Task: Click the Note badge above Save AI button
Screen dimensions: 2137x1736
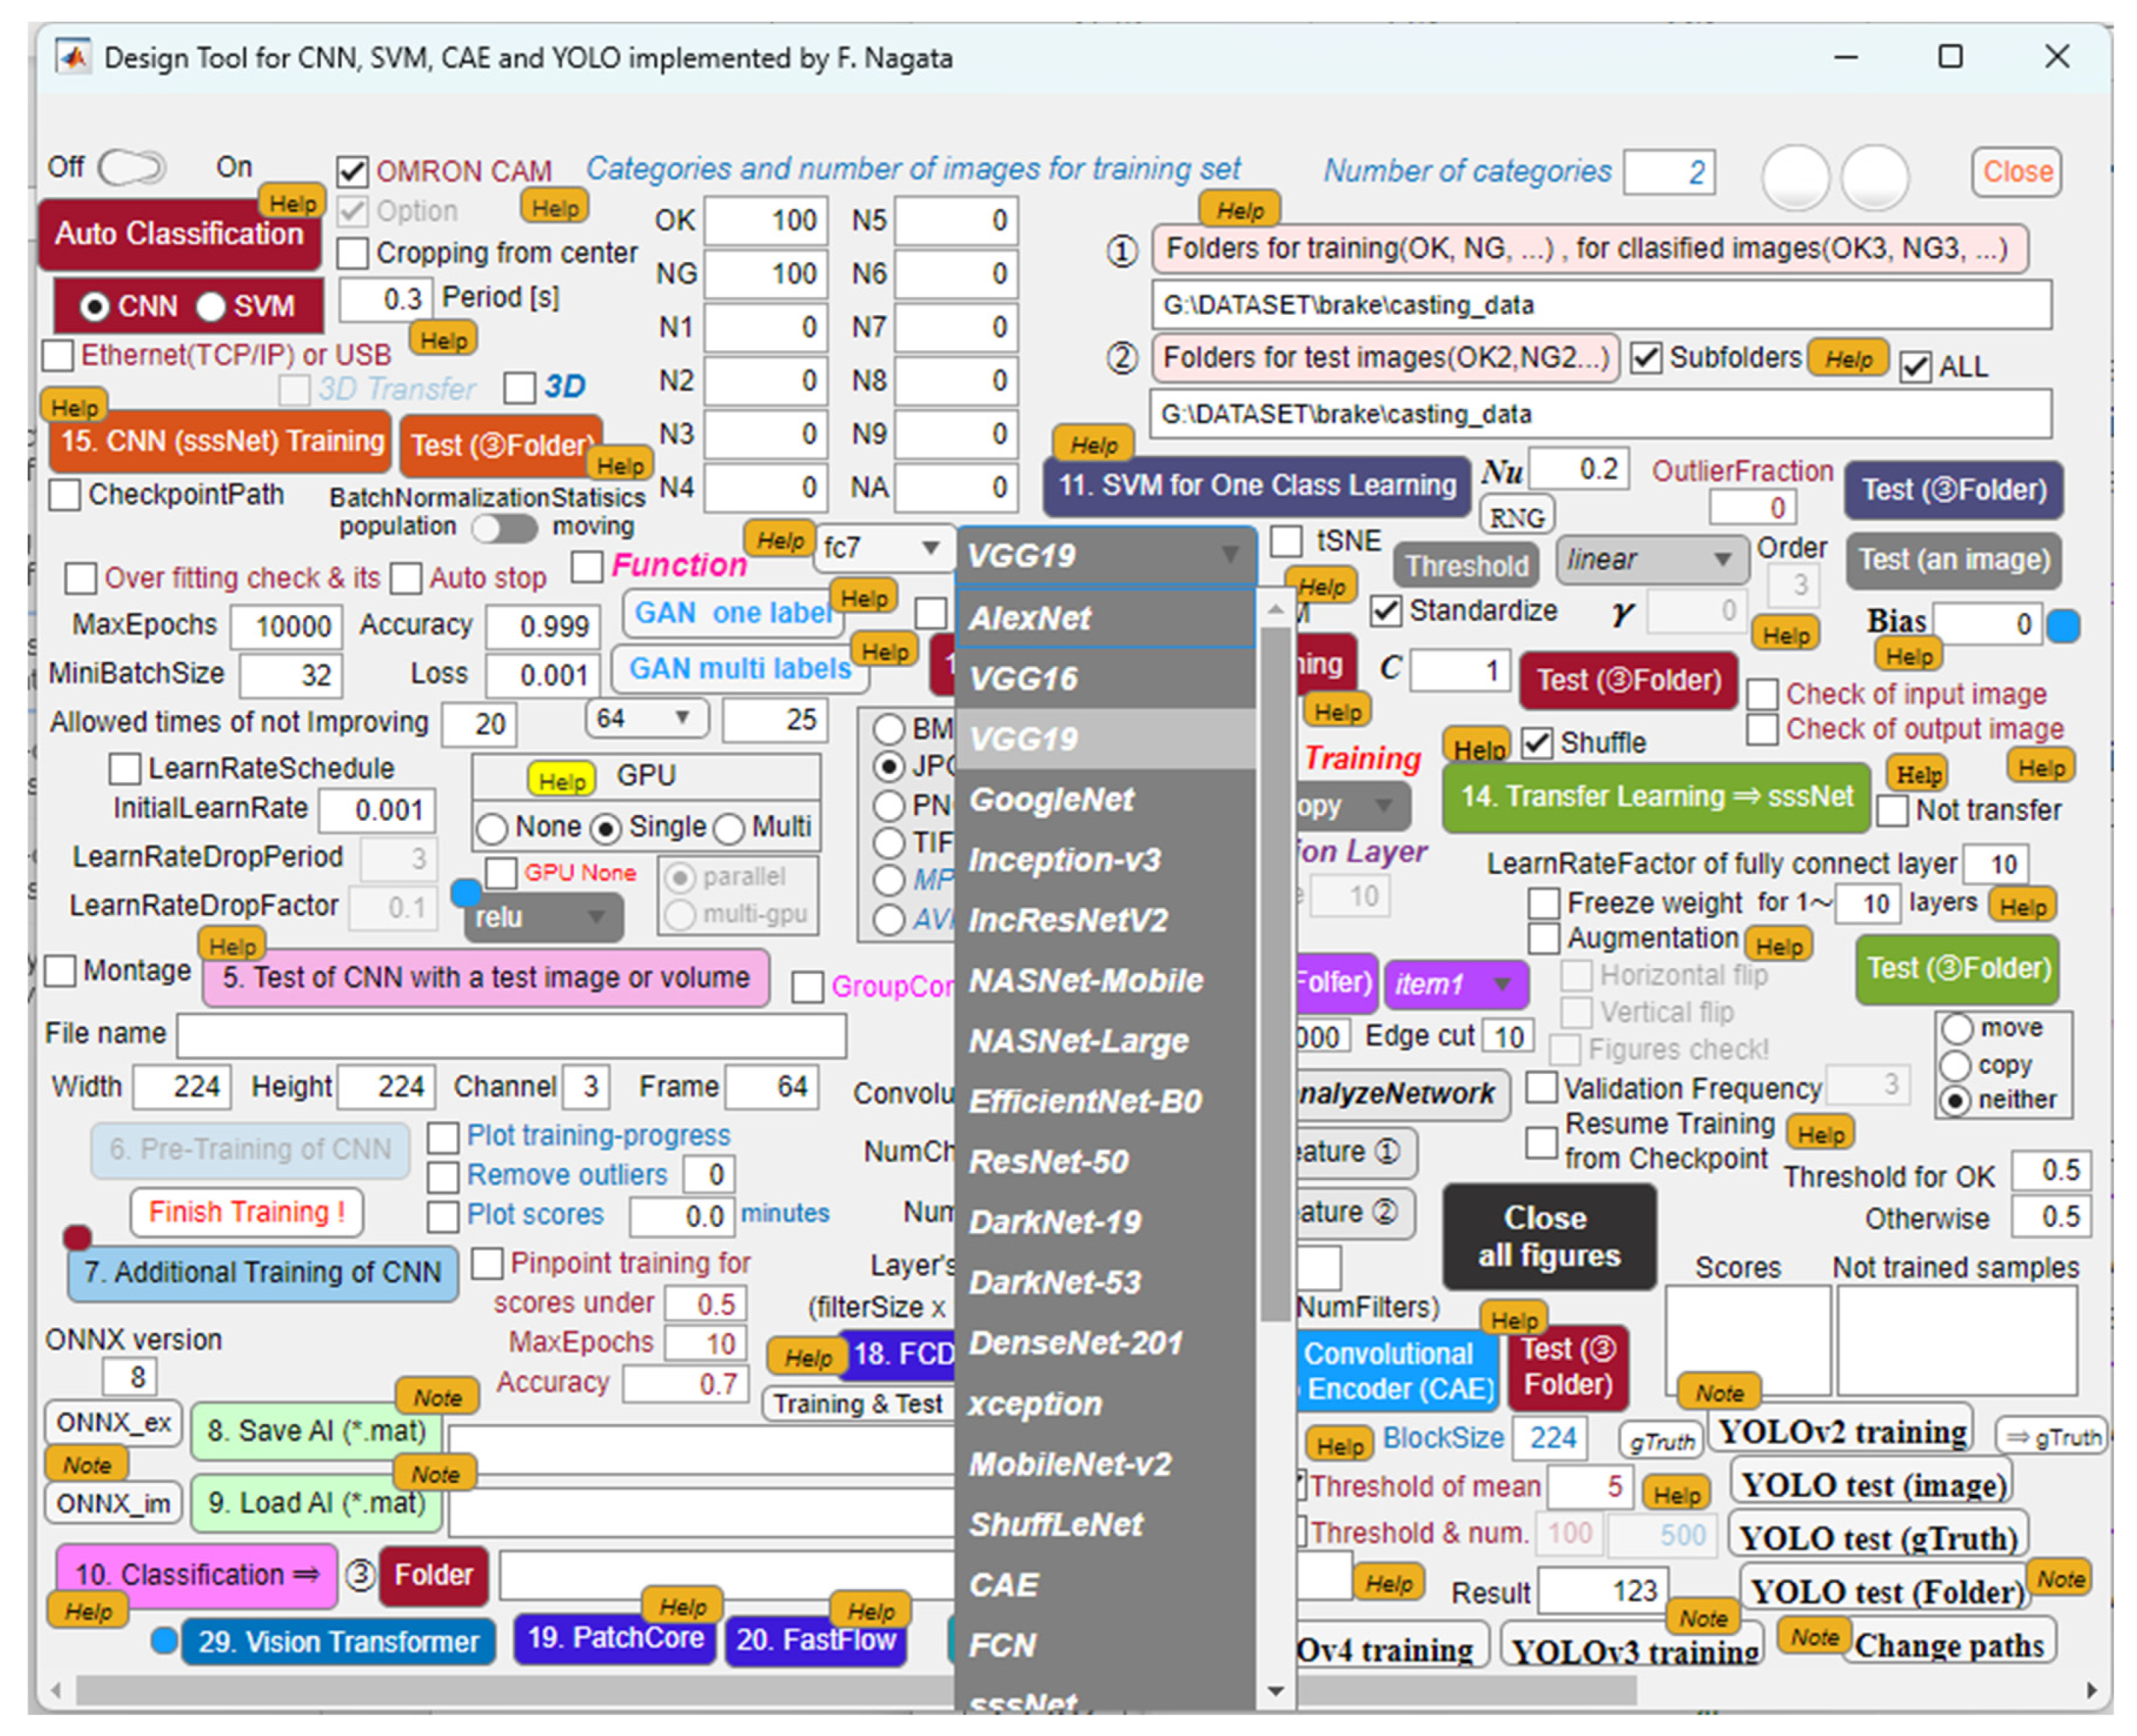Action: pyautogui.click(x=437, y=1397)
